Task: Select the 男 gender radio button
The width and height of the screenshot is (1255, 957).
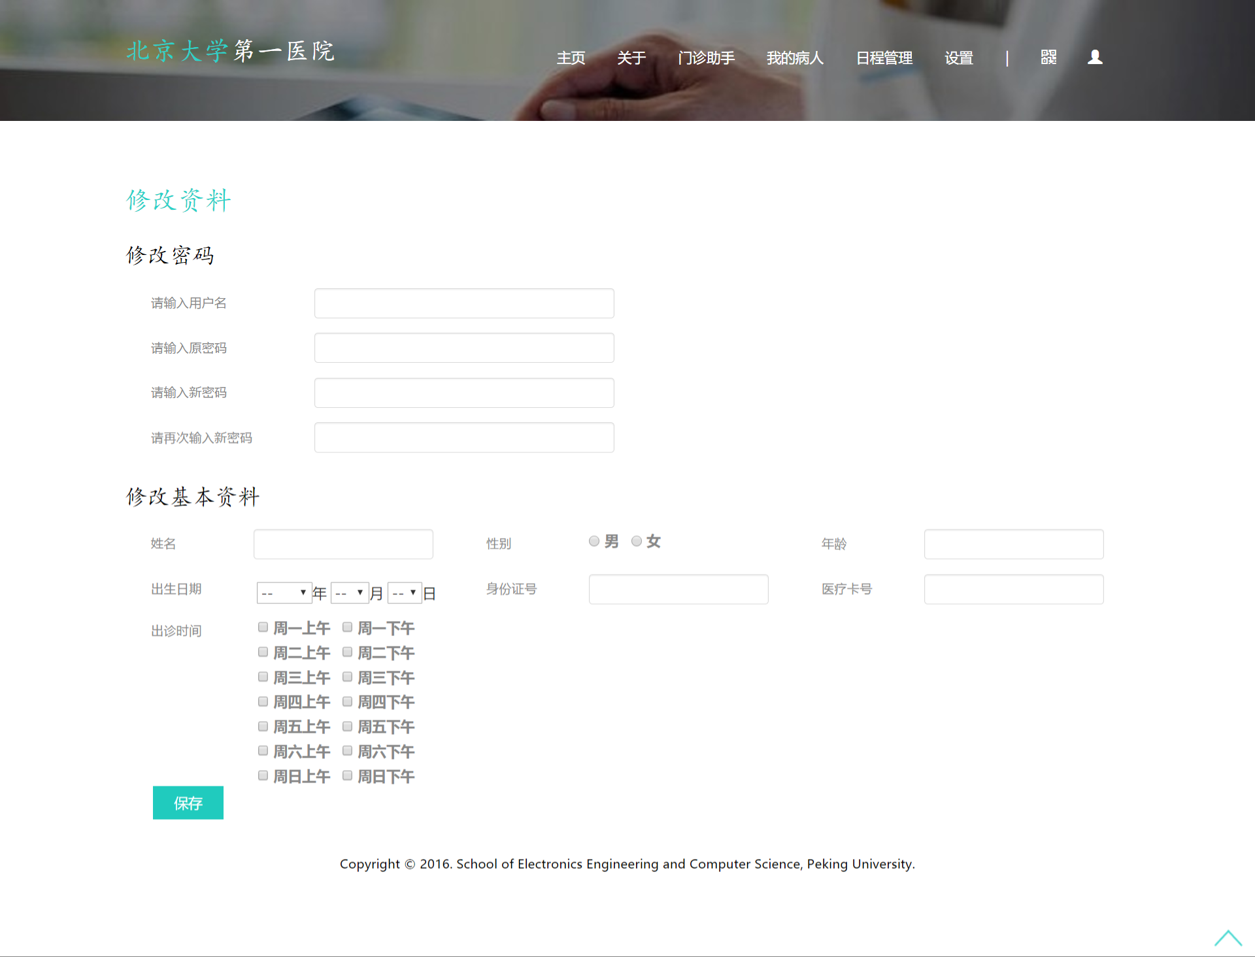Action: 594,541
